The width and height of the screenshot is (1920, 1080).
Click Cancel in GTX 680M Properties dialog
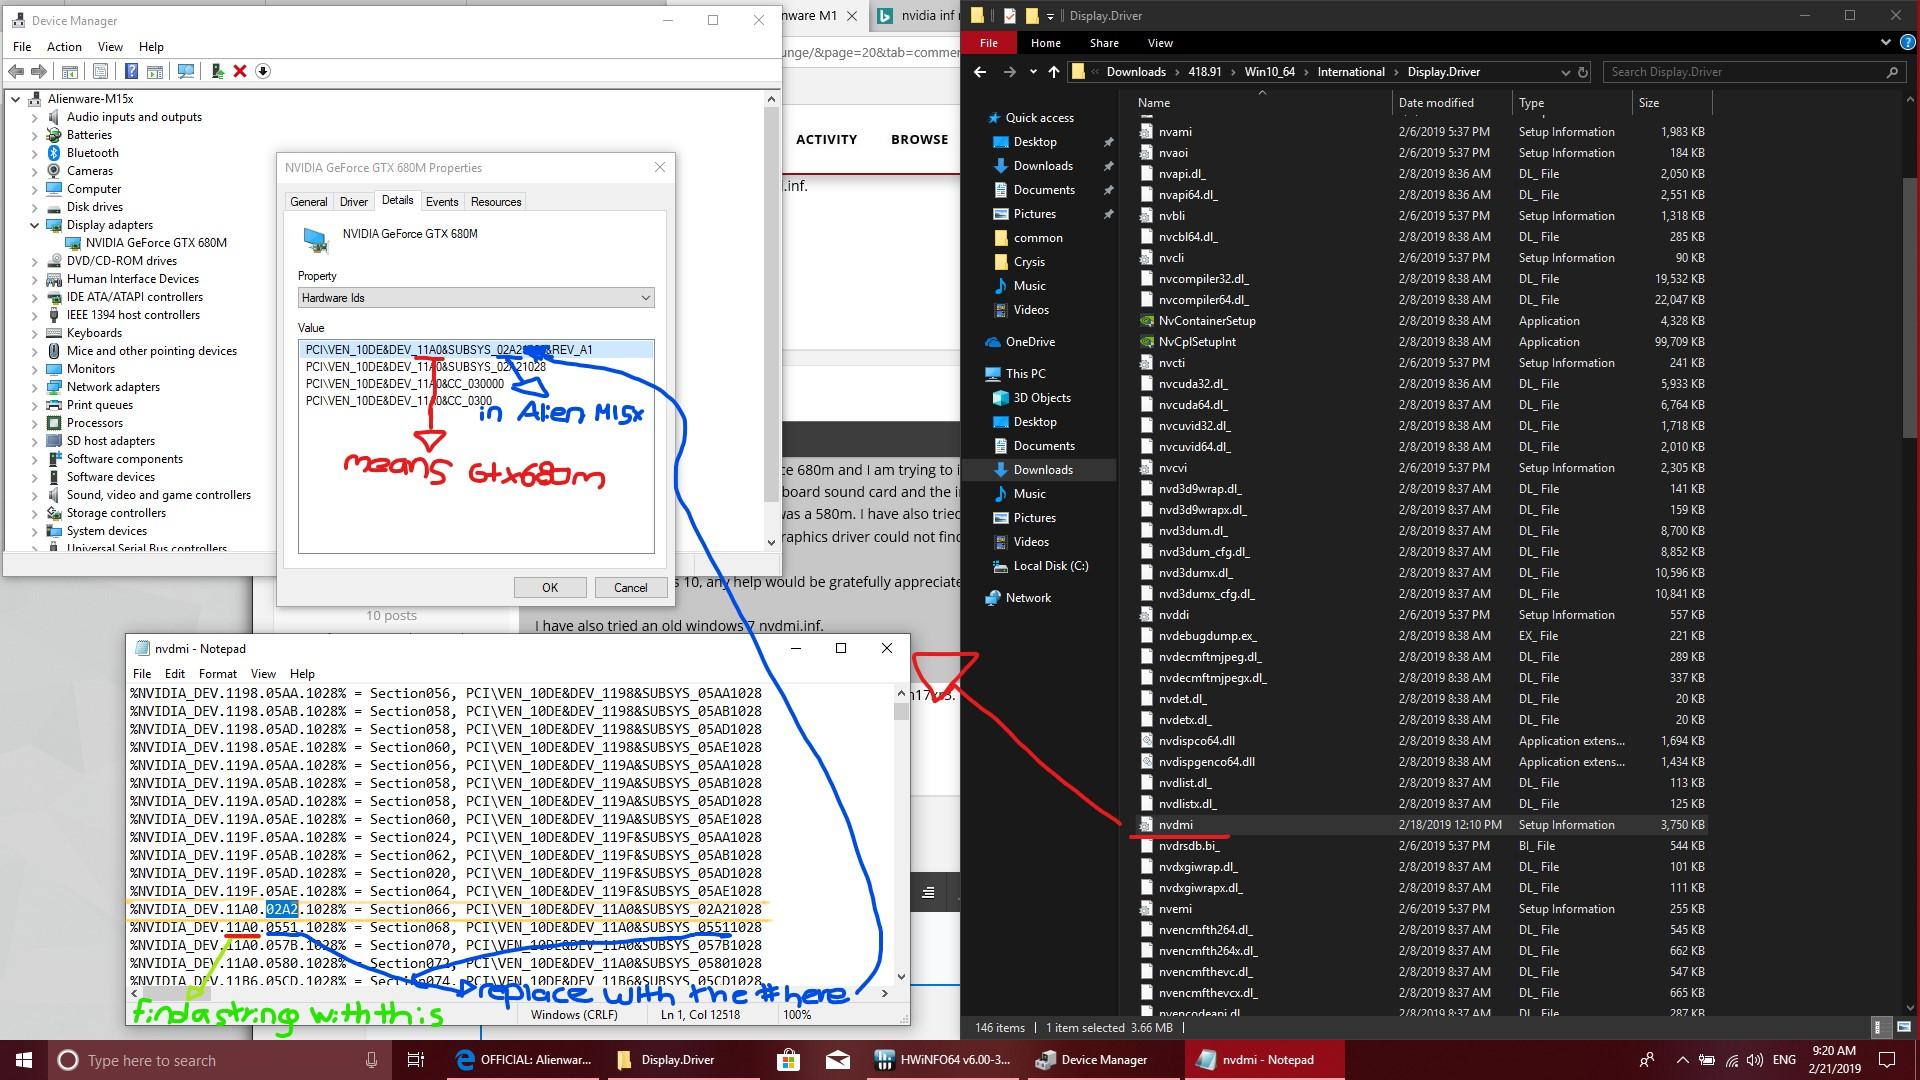[631, 588]
